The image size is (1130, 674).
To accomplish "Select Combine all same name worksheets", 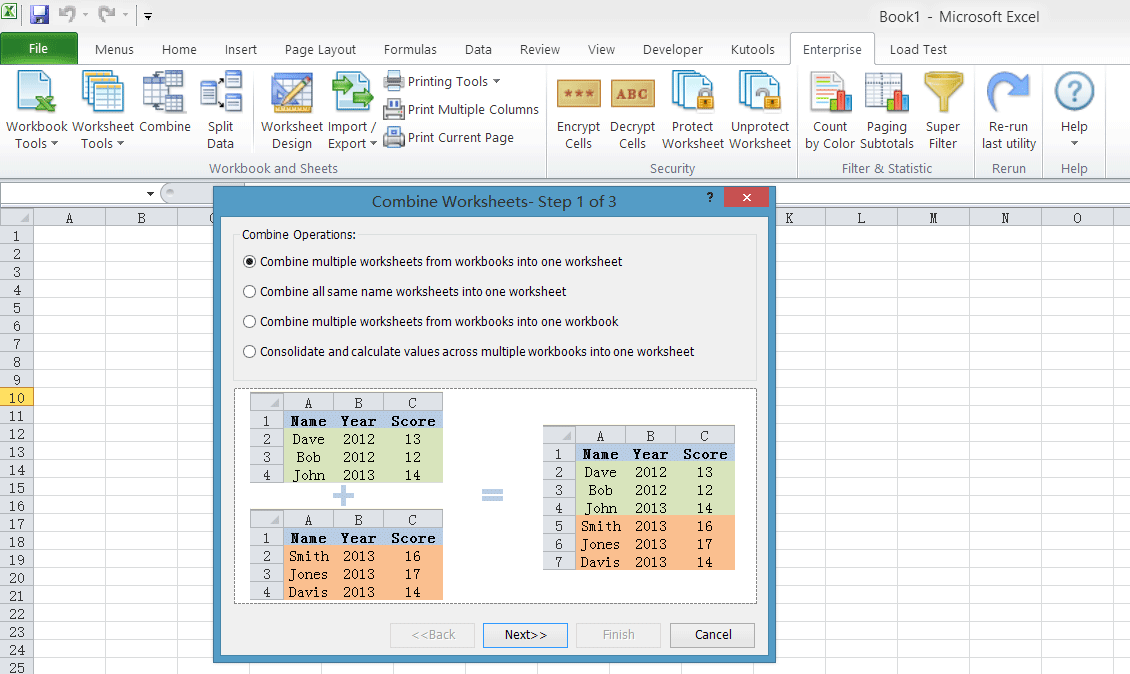I will pos(249,292).
